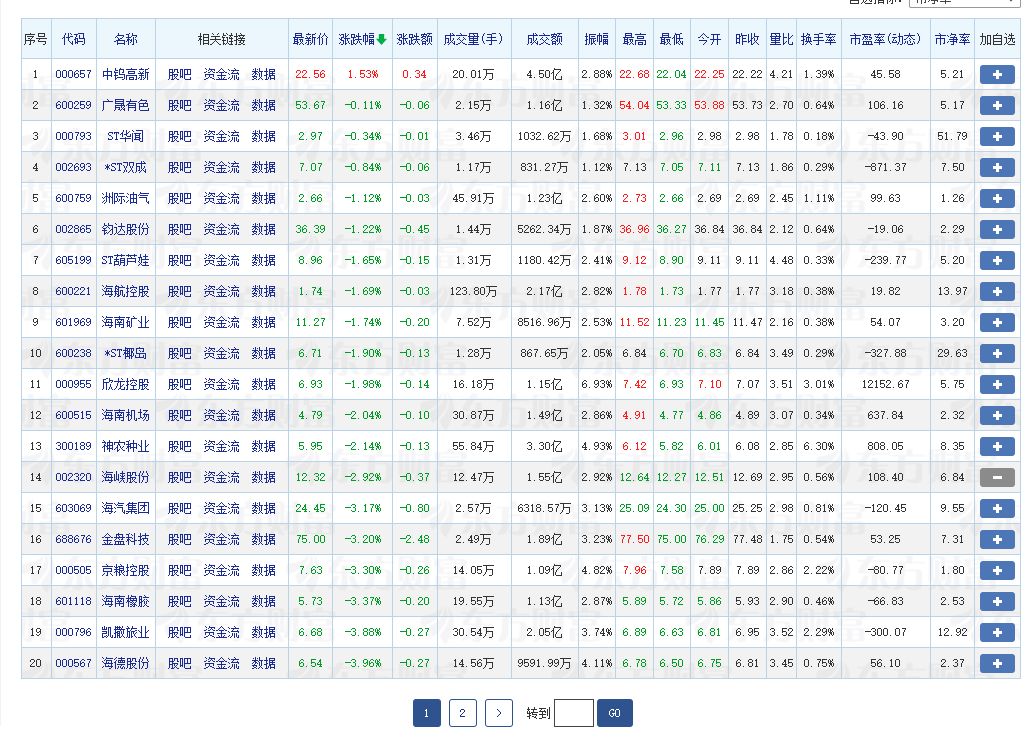Open stock code 601118 link

pos(73,602)
